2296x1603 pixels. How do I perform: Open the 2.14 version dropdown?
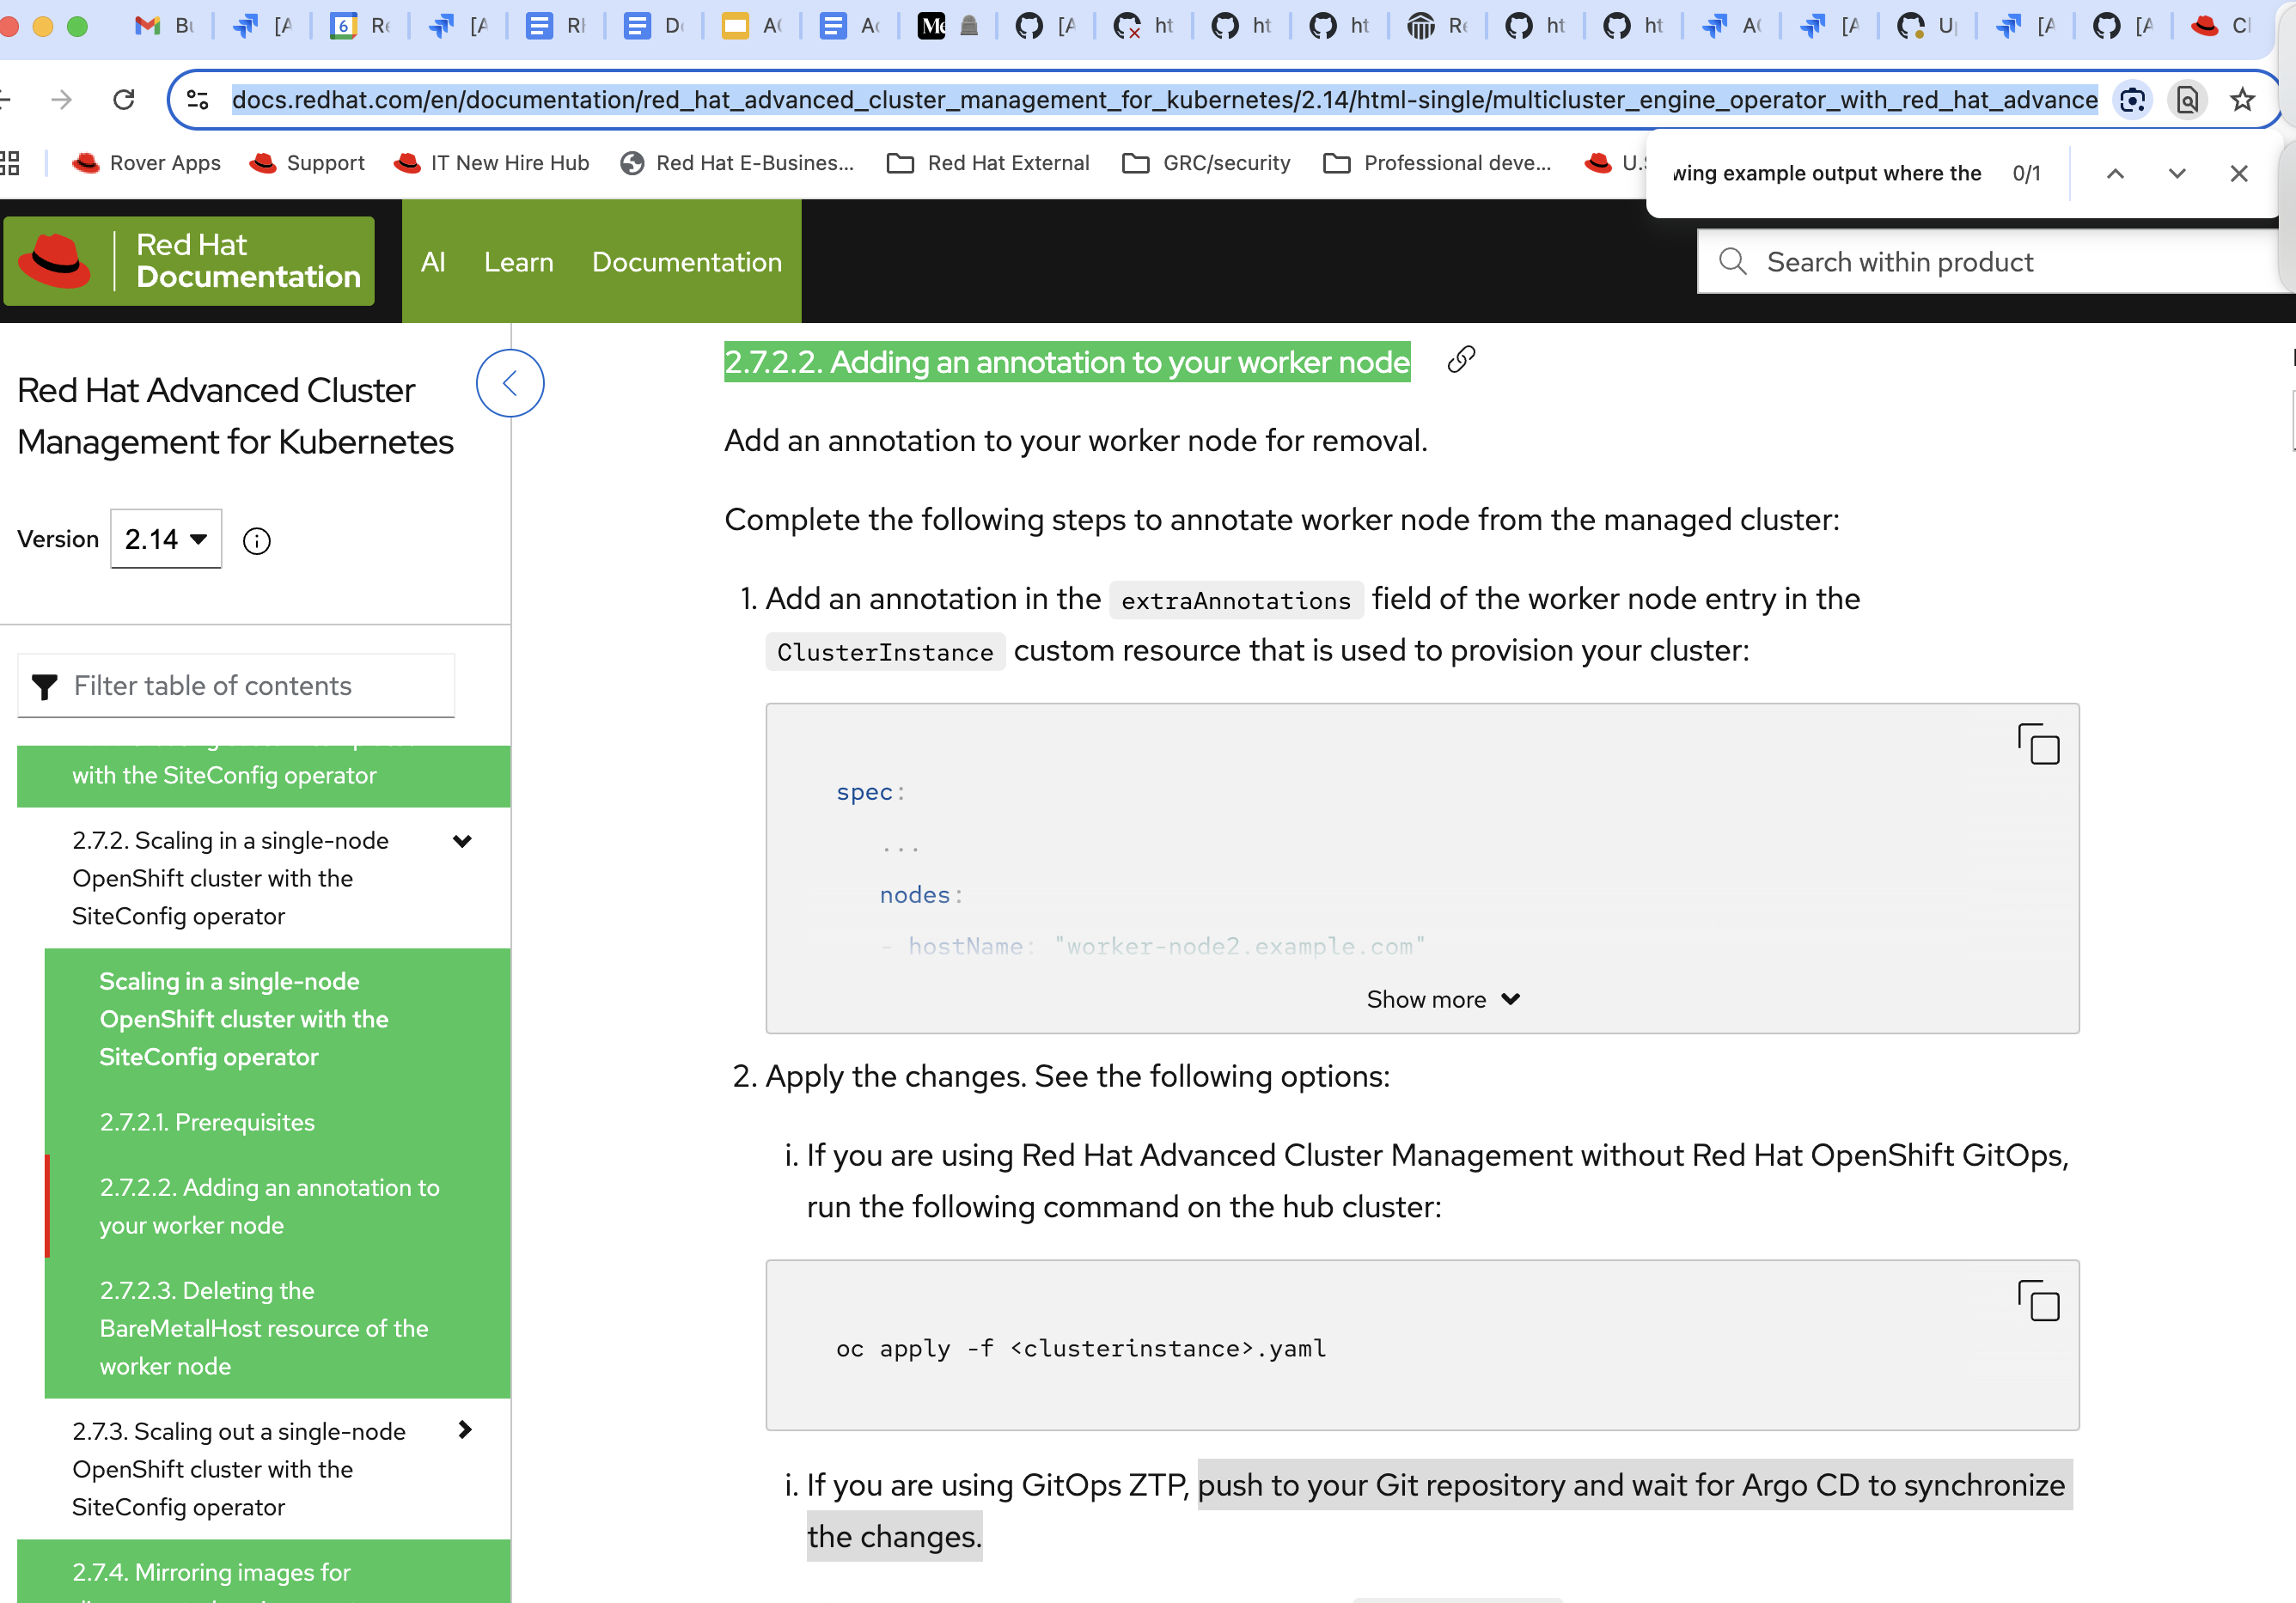coord(166,539)
